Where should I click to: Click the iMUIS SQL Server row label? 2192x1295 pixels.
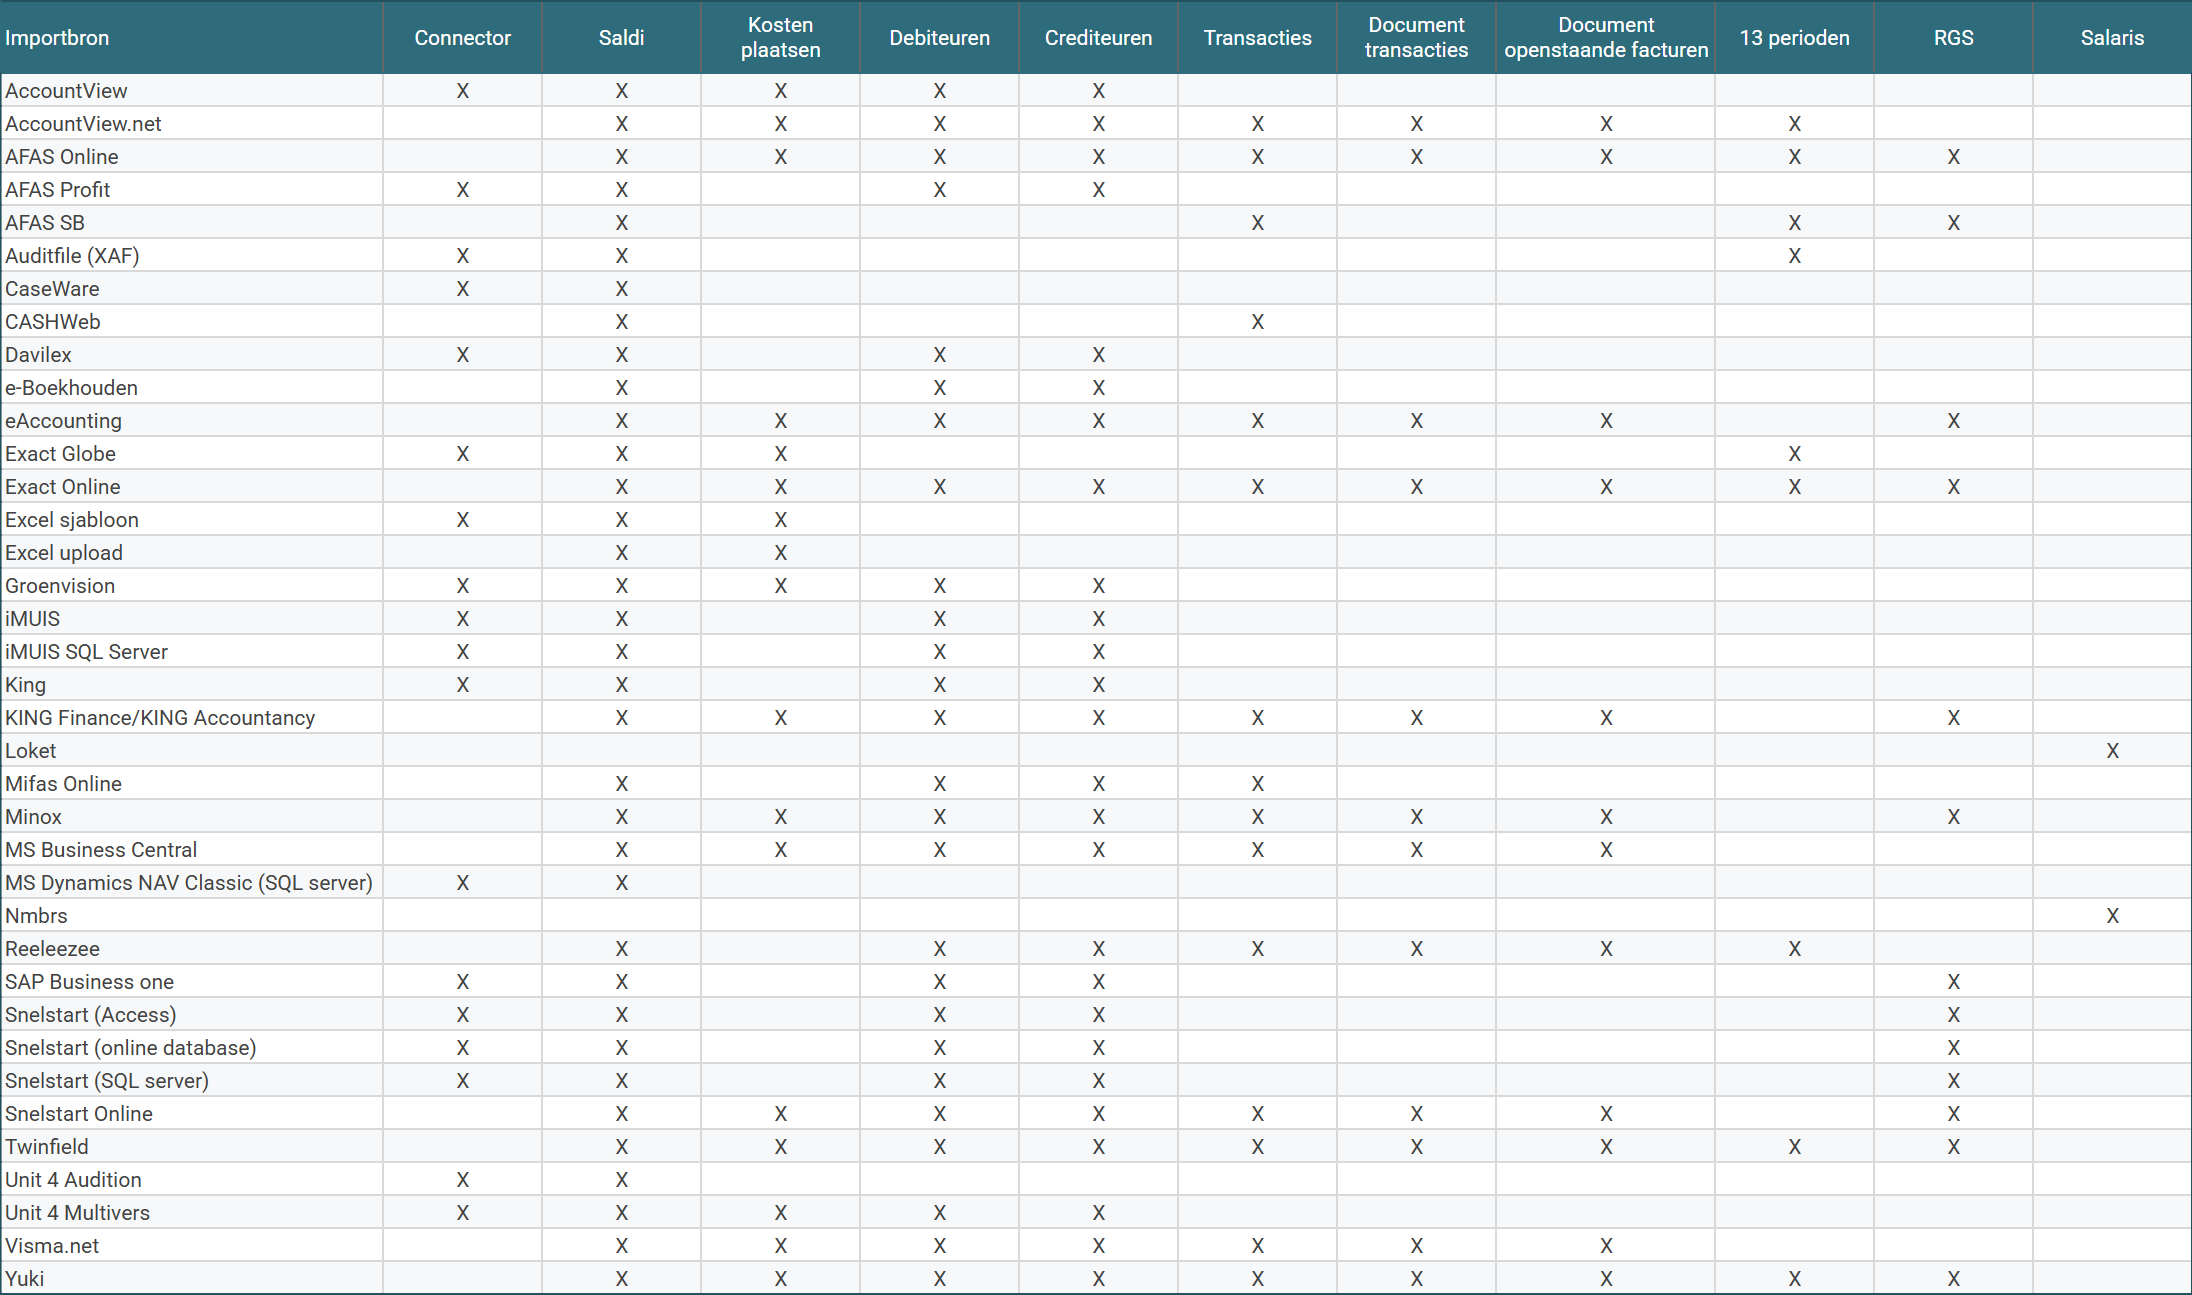[86, 652]
